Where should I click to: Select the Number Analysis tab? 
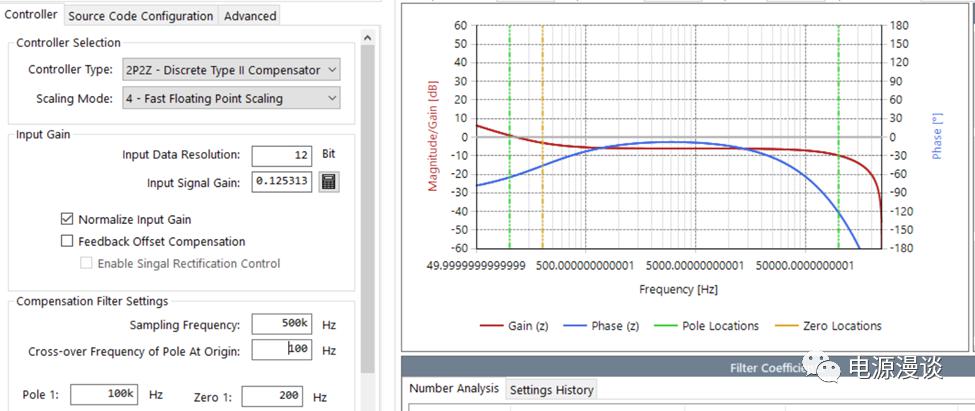(x=454, y=389)
